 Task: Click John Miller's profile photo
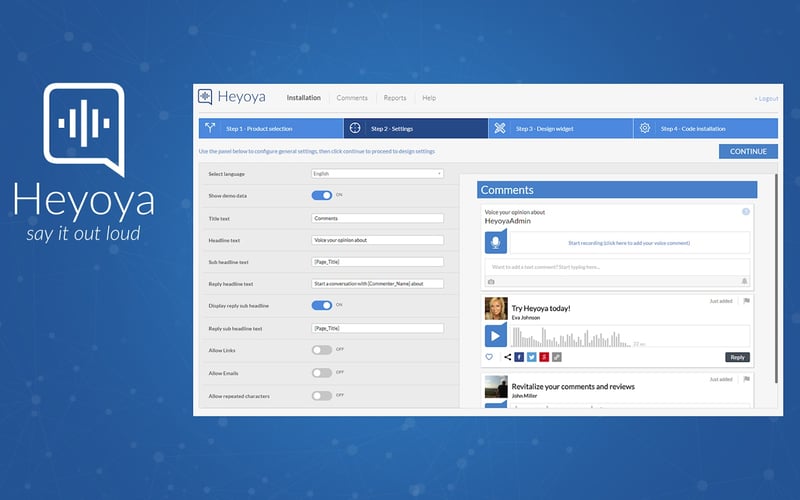pyautogui.click(x=496, y=387)
